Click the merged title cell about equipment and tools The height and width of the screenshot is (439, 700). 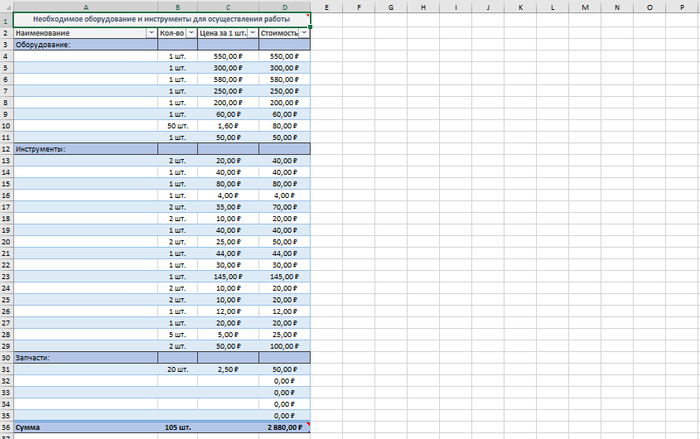pos(160,19)
